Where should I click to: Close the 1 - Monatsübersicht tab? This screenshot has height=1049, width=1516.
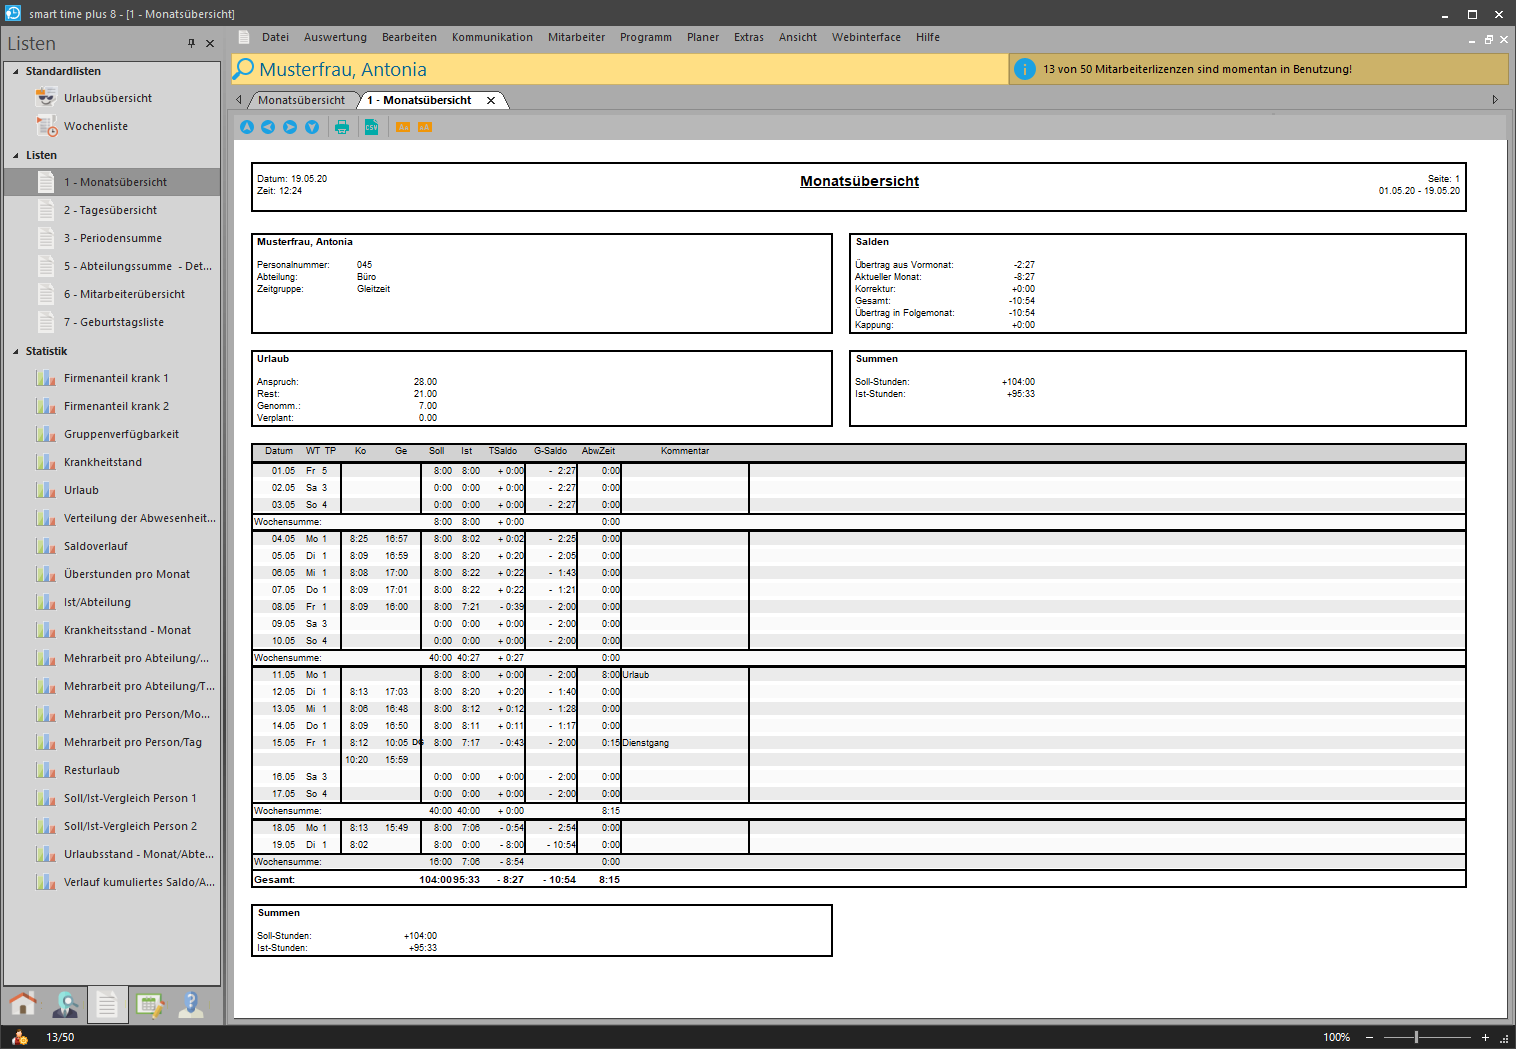point(491,100)
